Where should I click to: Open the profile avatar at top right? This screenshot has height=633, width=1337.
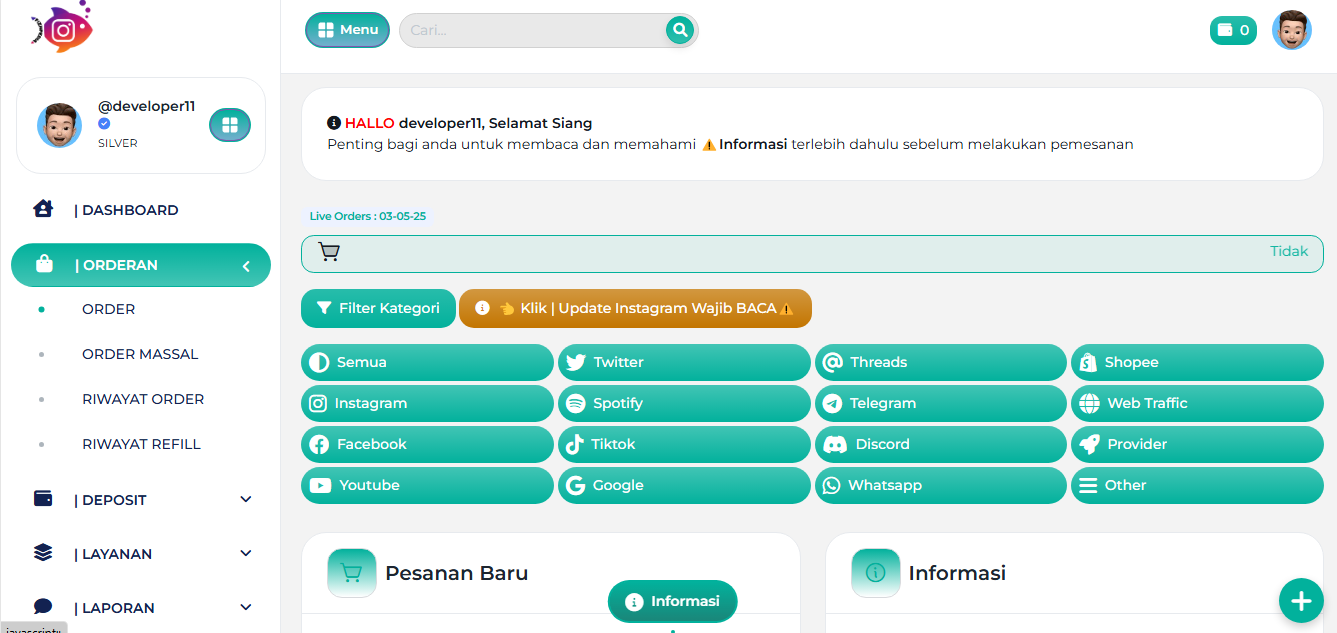[x=1291, y=30]
